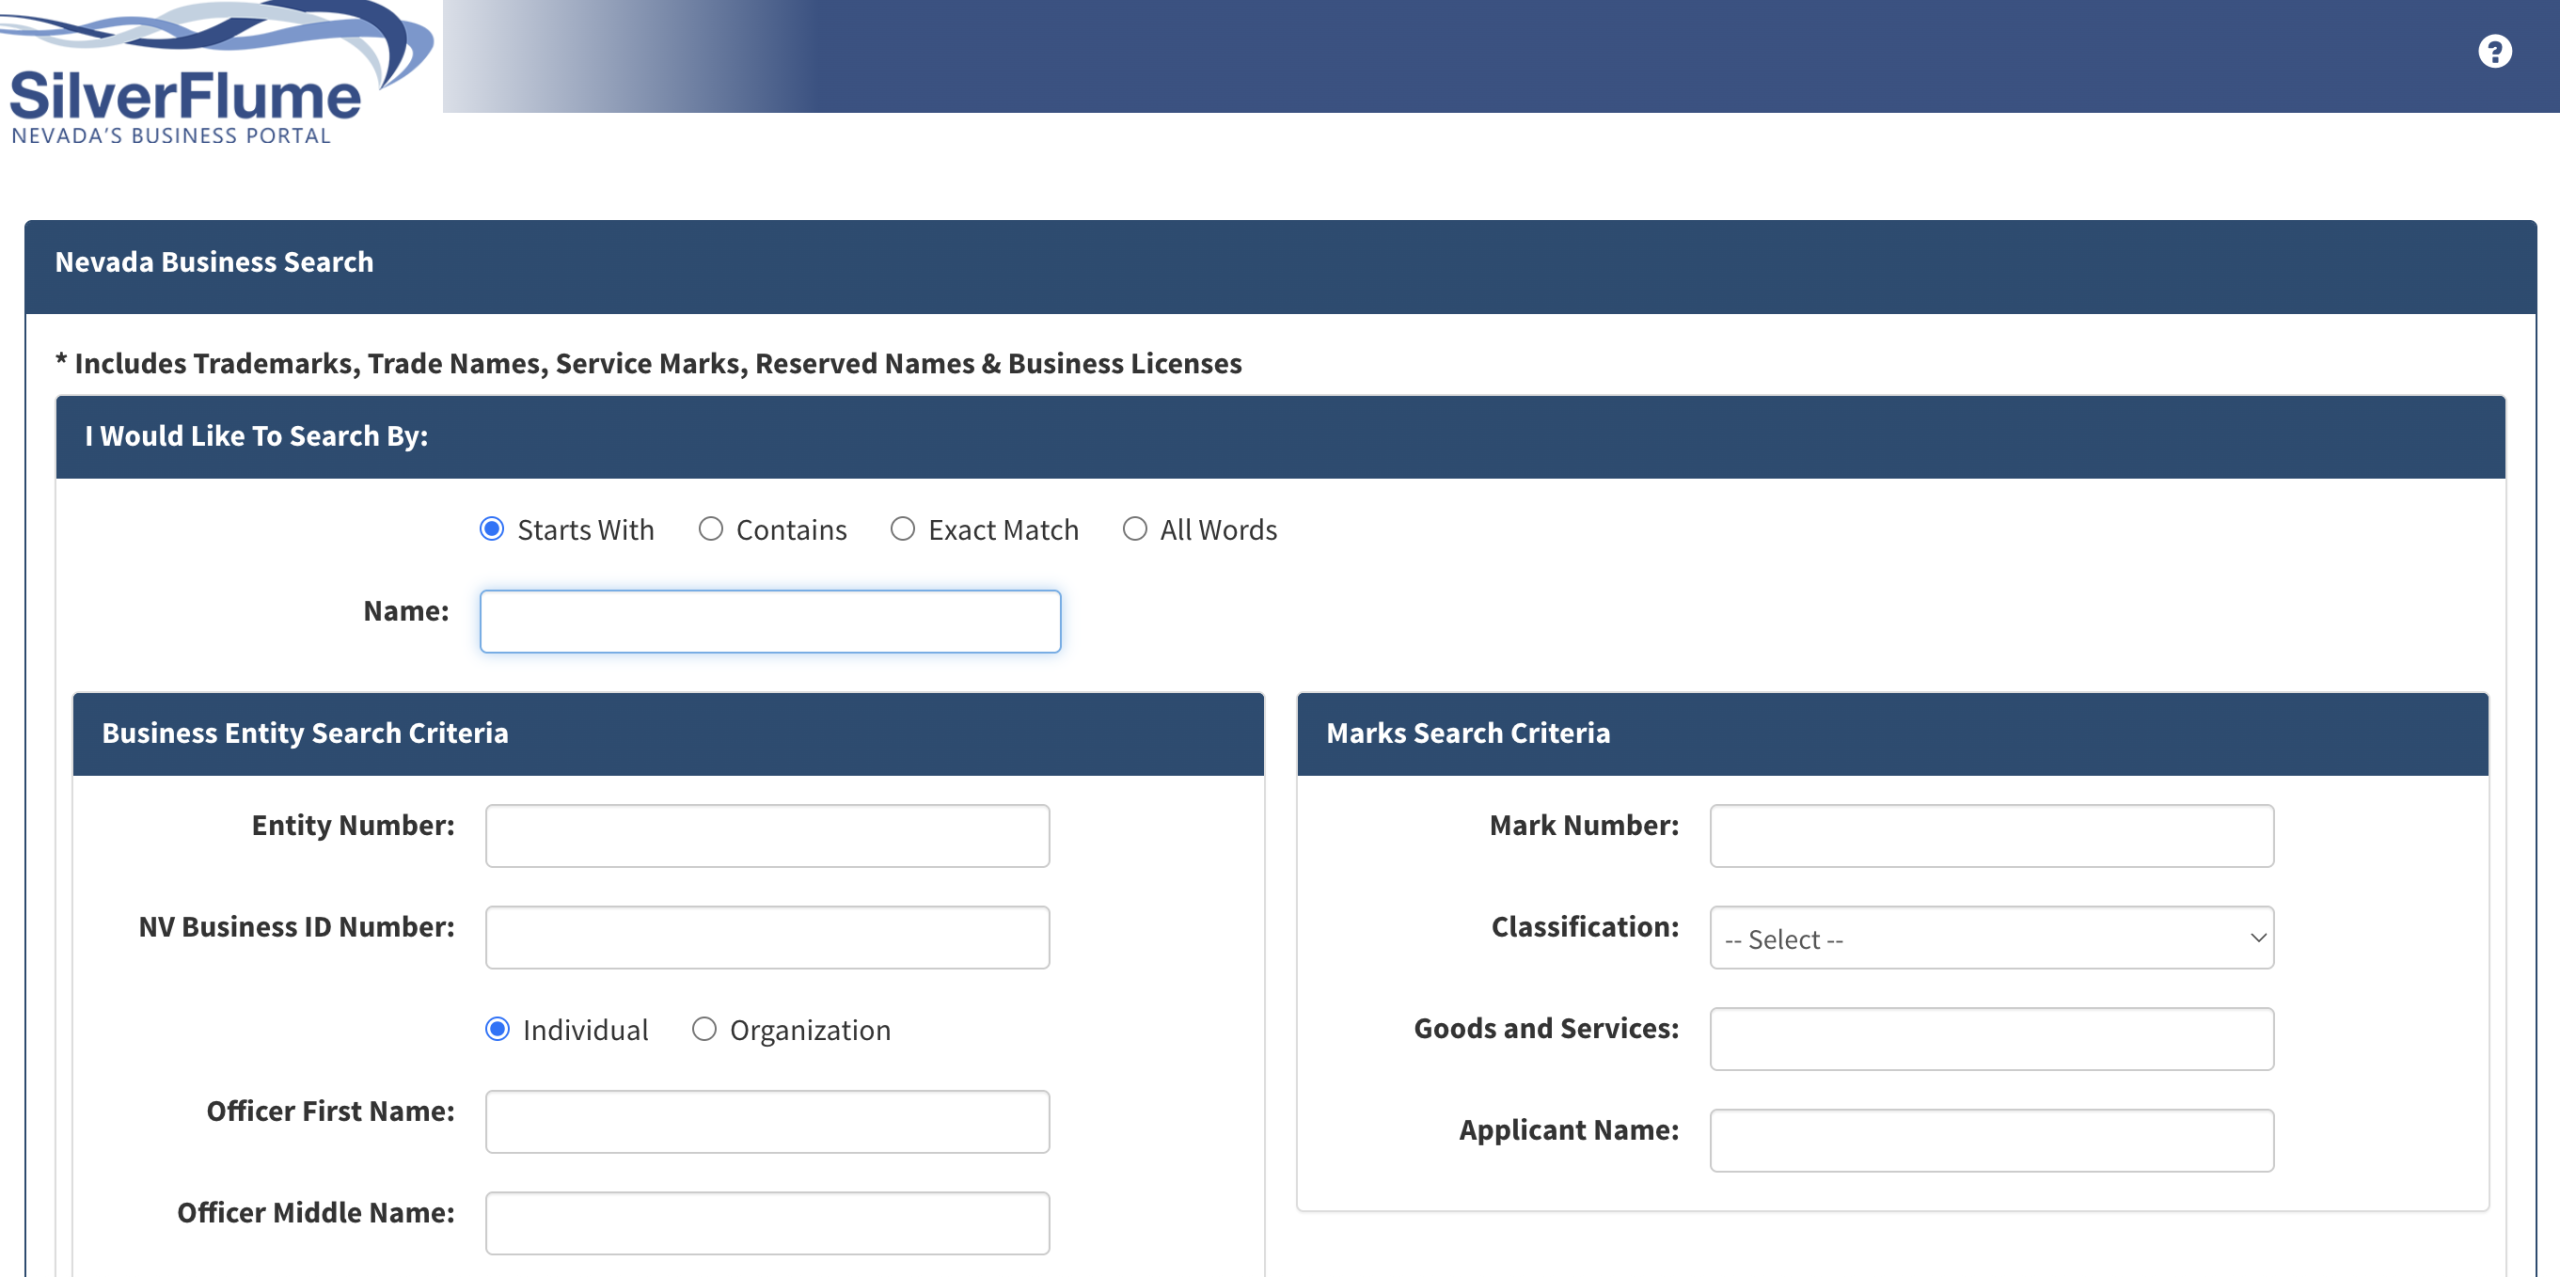Viewport: 2560px width, 1277px height.
Task: Click the Mark Number input box
Action: pos(1991,836)
